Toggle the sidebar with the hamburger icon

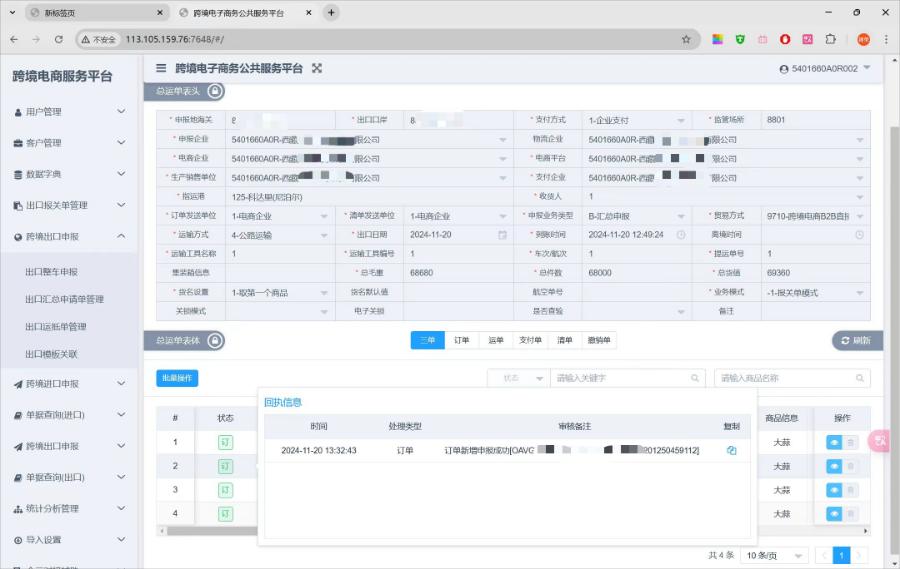pyautogui.click(x=161, y=68)
